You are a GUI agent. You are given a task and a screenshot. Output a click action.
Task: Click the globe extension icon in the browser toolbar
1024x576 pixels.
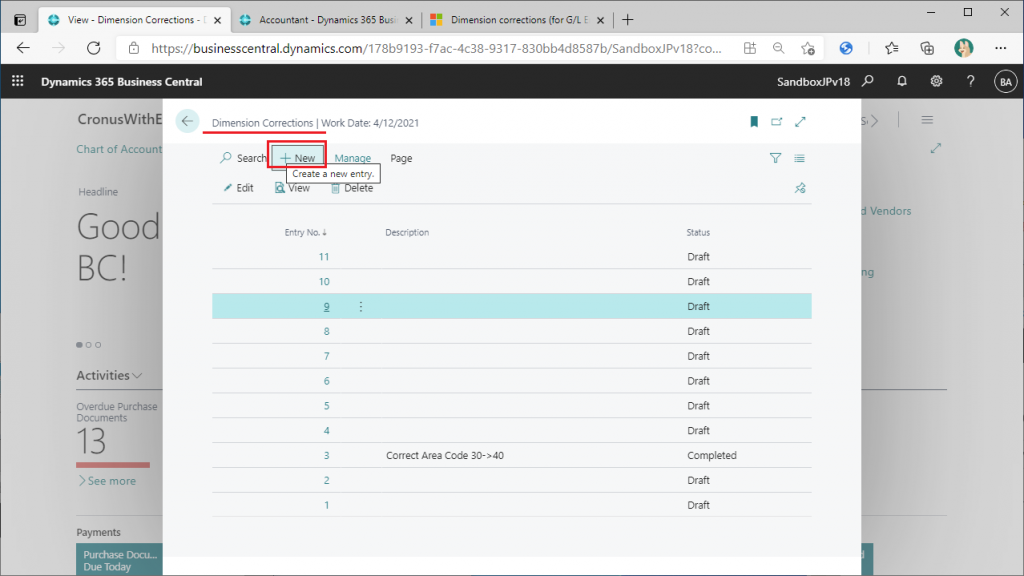[846, 48]
